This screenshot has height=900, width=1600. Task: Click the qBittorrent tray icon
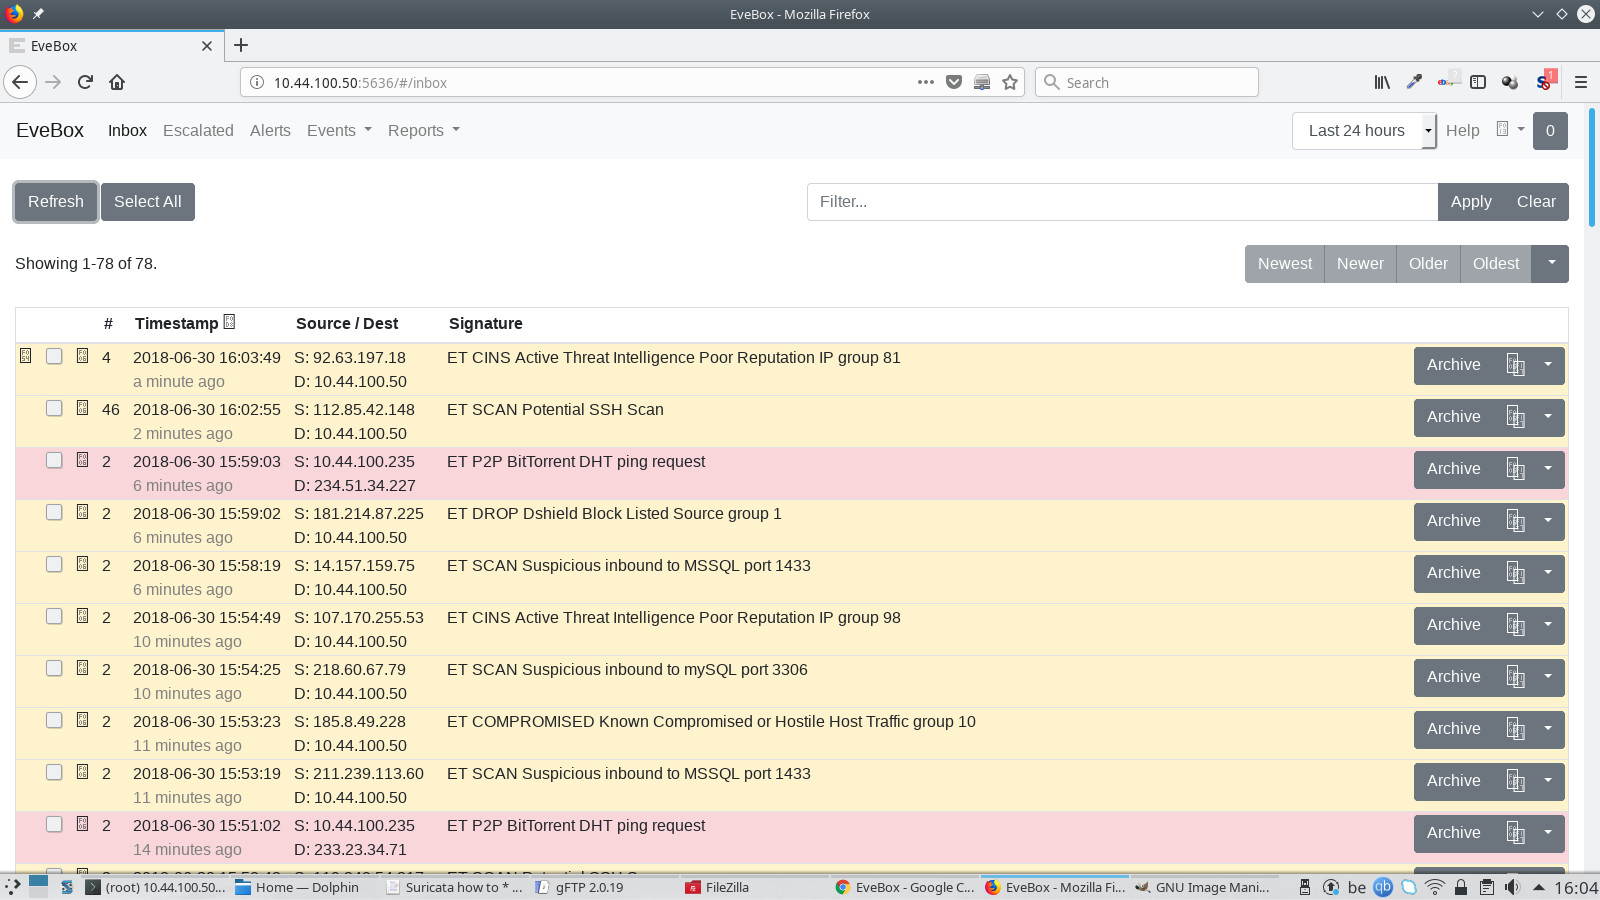(x=1383, y=887)
